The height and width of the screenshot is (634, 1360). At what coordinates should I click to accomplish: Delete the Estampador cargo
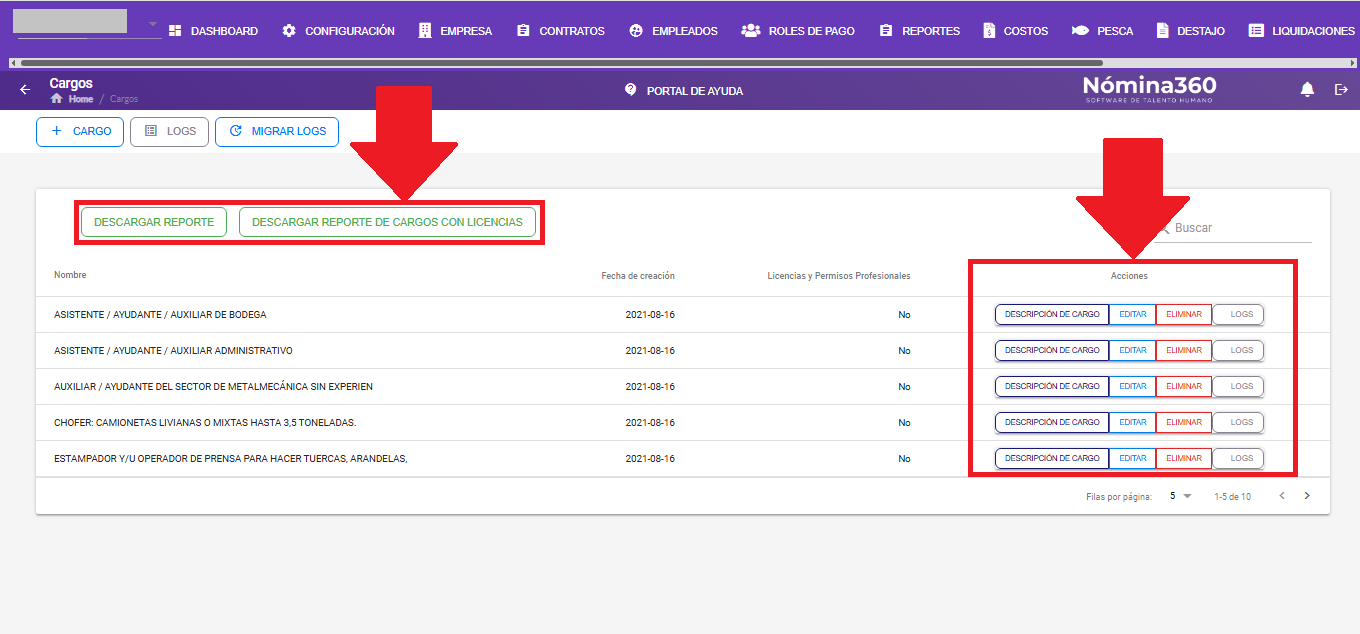(x=1184, y=459)
